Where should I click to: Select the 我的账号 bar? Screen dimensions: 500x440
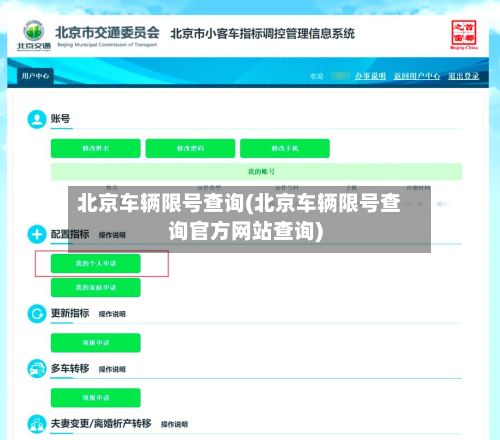pos(256,172)
